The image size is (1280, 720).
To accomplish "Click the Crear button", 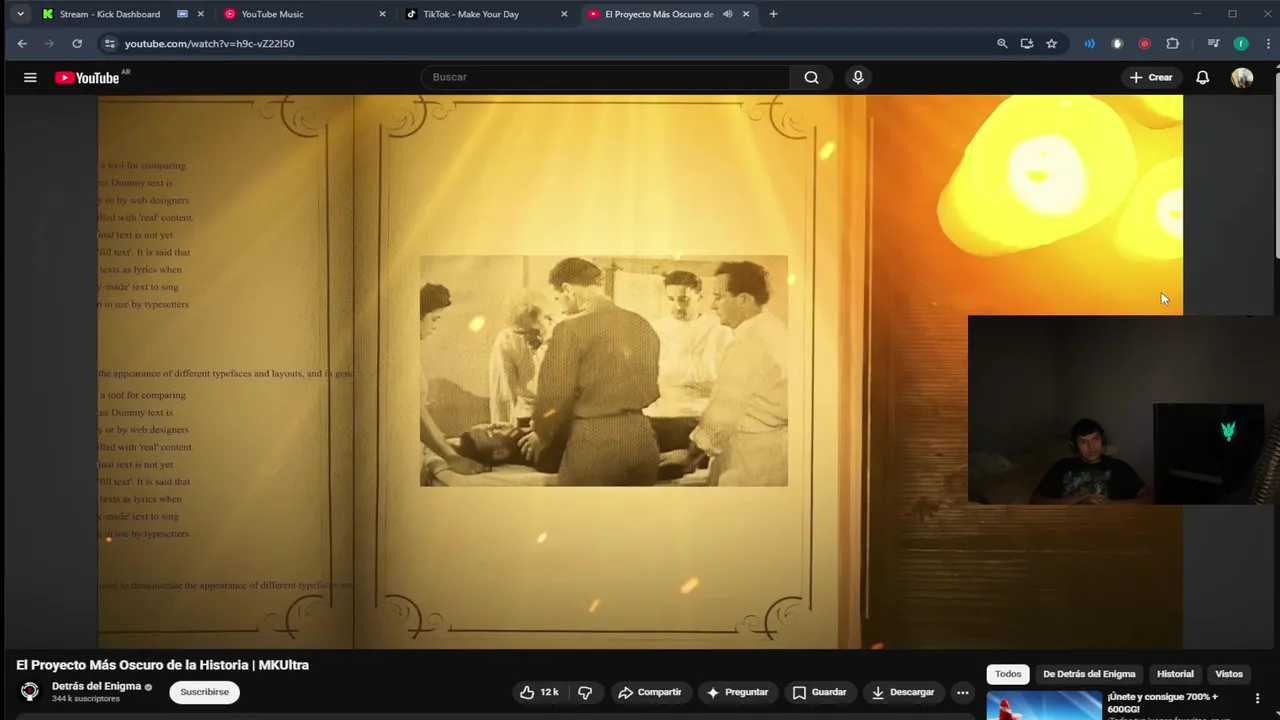I will point(1151,77).
